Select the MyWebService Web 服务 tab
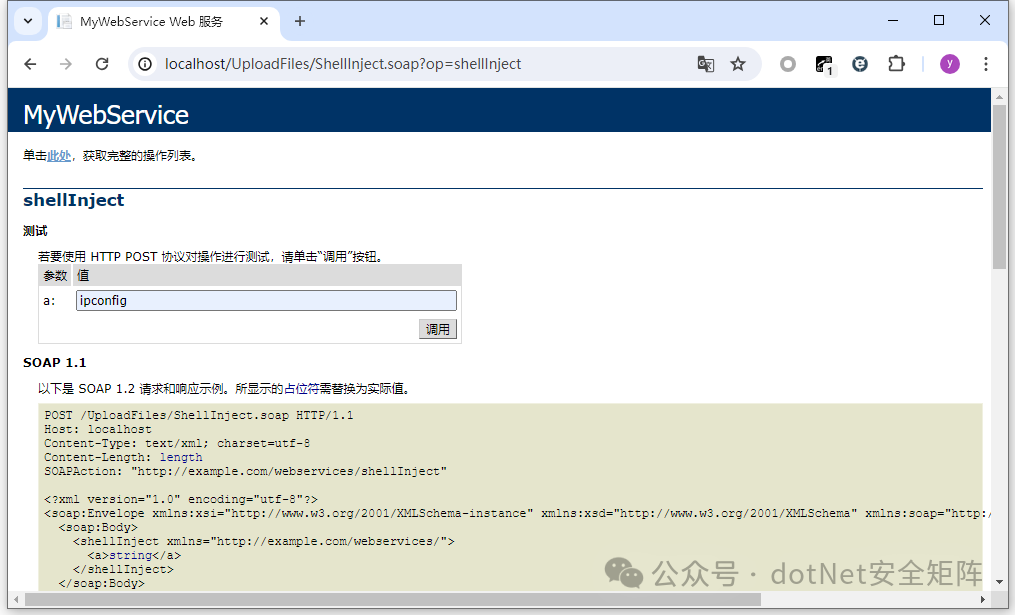This screenshot has height=615, width=1015. (x=150, y=21)
